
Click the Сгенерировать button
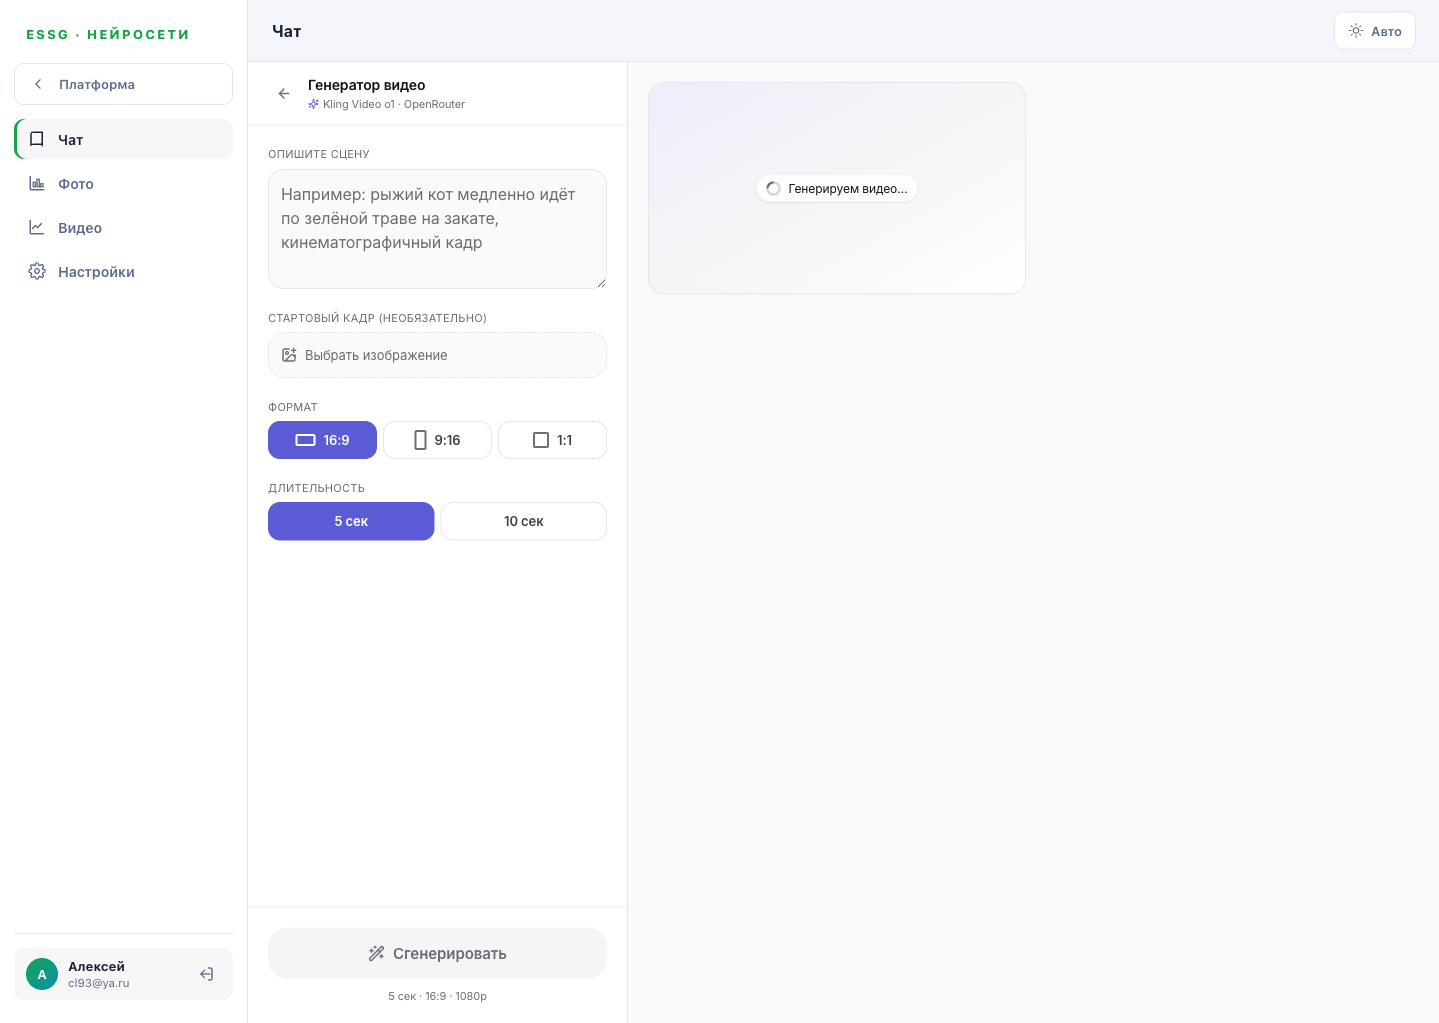click(437, 953)
